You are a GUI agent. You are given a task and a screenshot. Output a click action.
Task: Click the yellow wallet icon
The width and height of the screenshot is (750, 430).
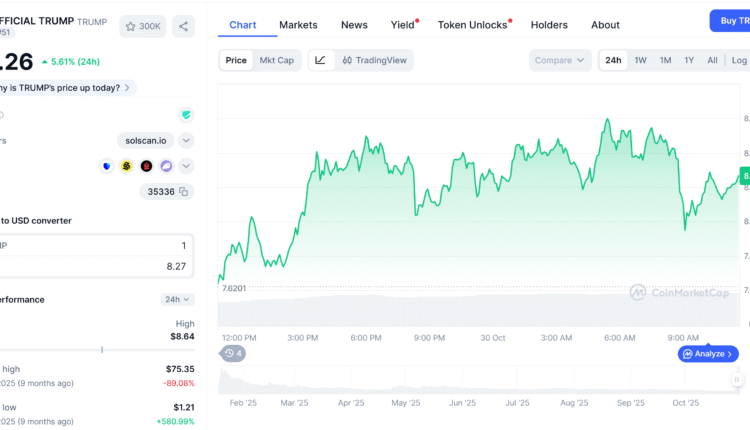(x=127, y=166)
